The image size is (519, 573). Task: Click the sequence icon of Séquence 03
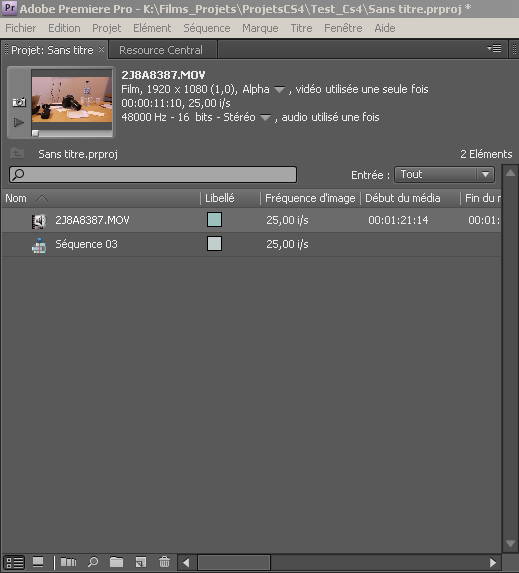[x=39, y=245]
